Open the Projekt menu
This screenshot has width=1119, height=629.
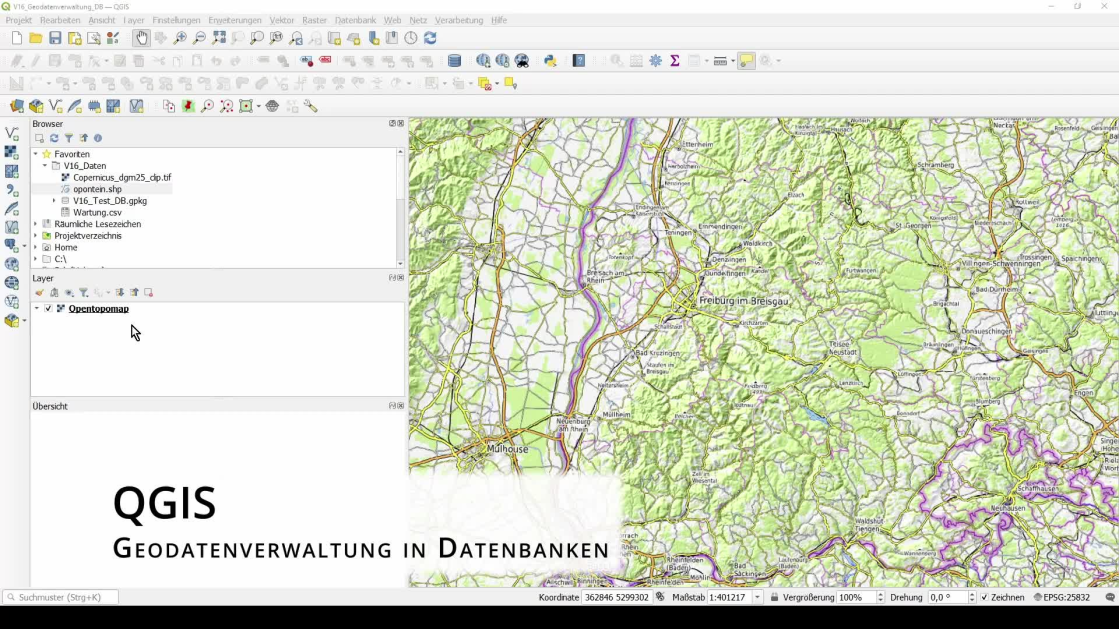(x=19, y=20)
